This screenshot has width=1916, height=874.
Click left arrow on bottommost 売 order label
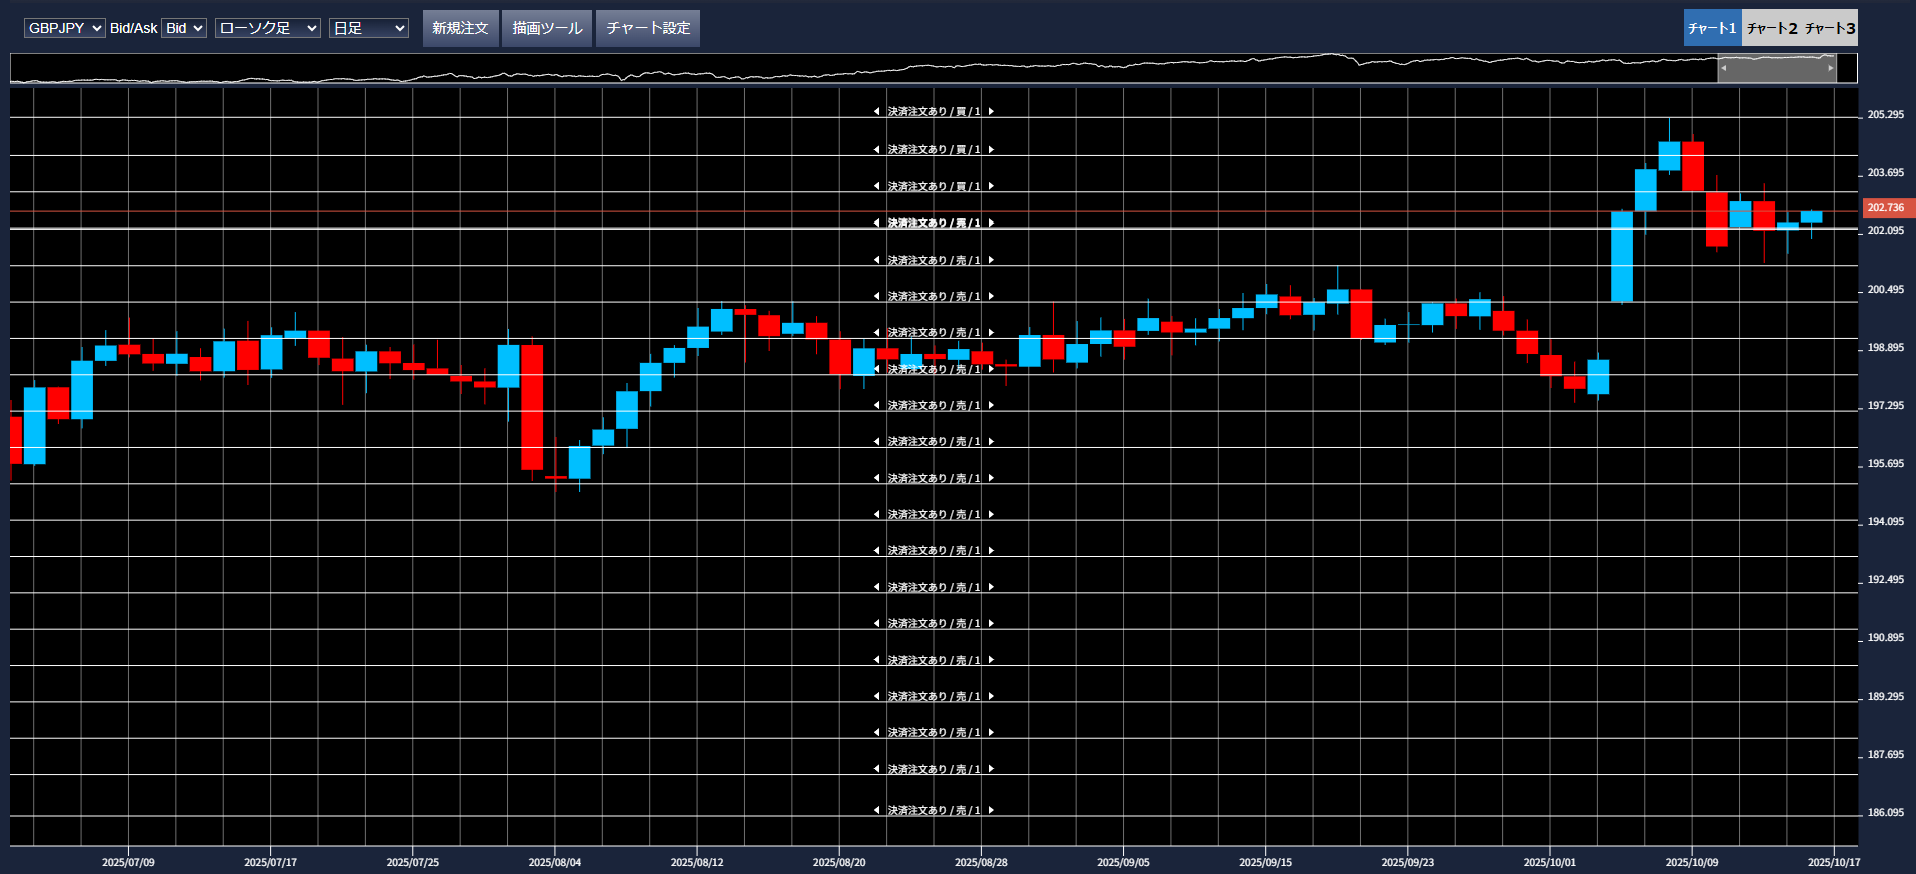tap(877, 810)
